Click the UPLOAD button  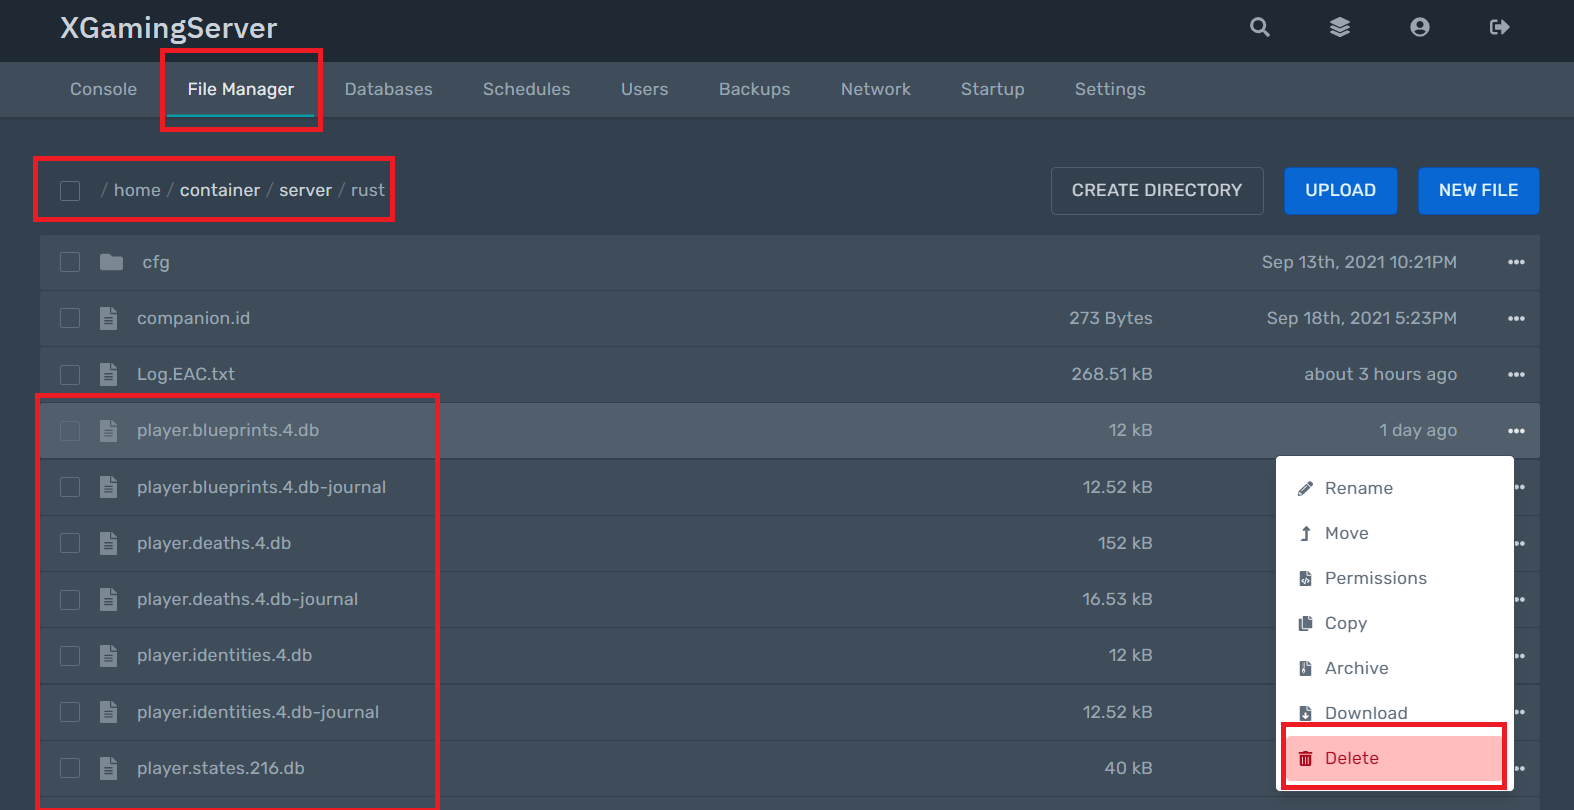pyautogui.click(x=1340, y=190)
